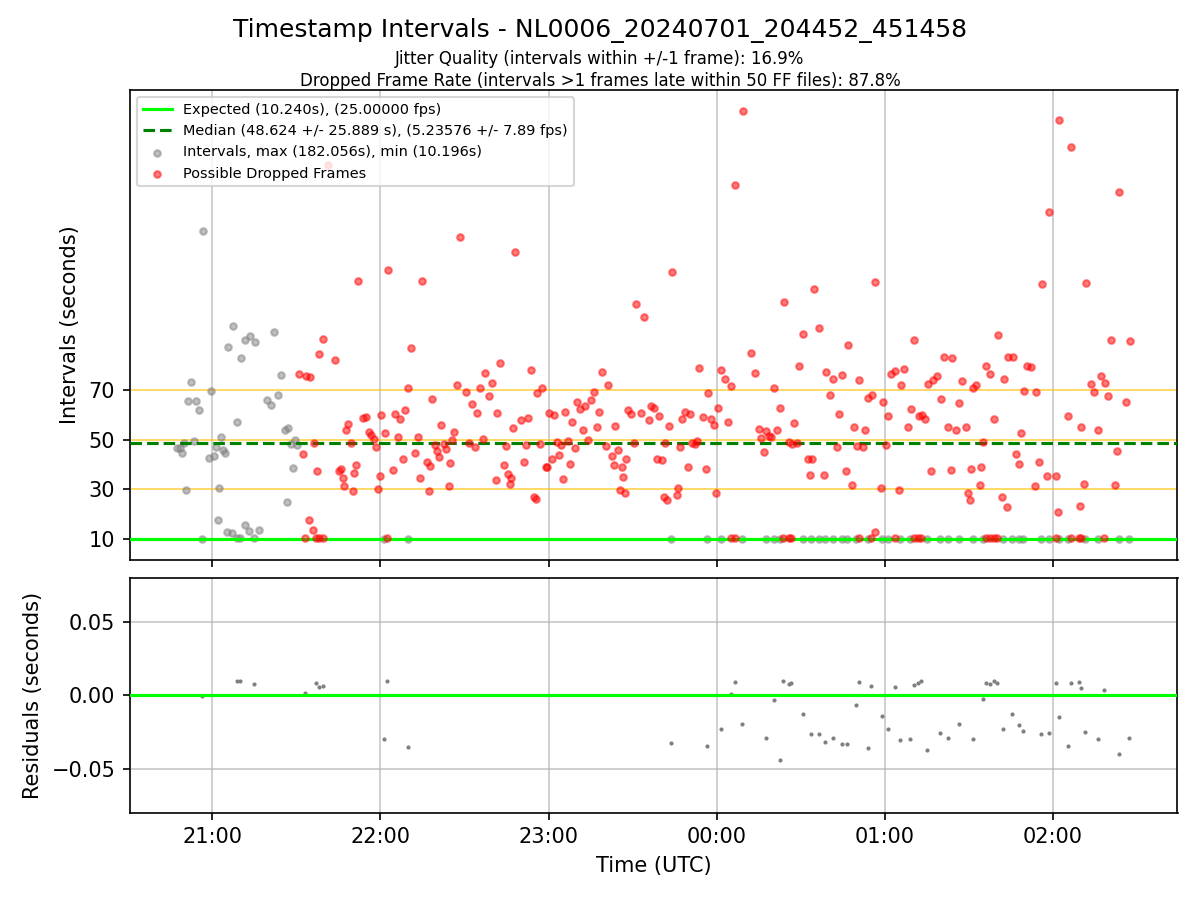This screenshot has height=900, width=1200.
Task: Click the highest red dropped-frame point after 00:00
Action: 743,111
